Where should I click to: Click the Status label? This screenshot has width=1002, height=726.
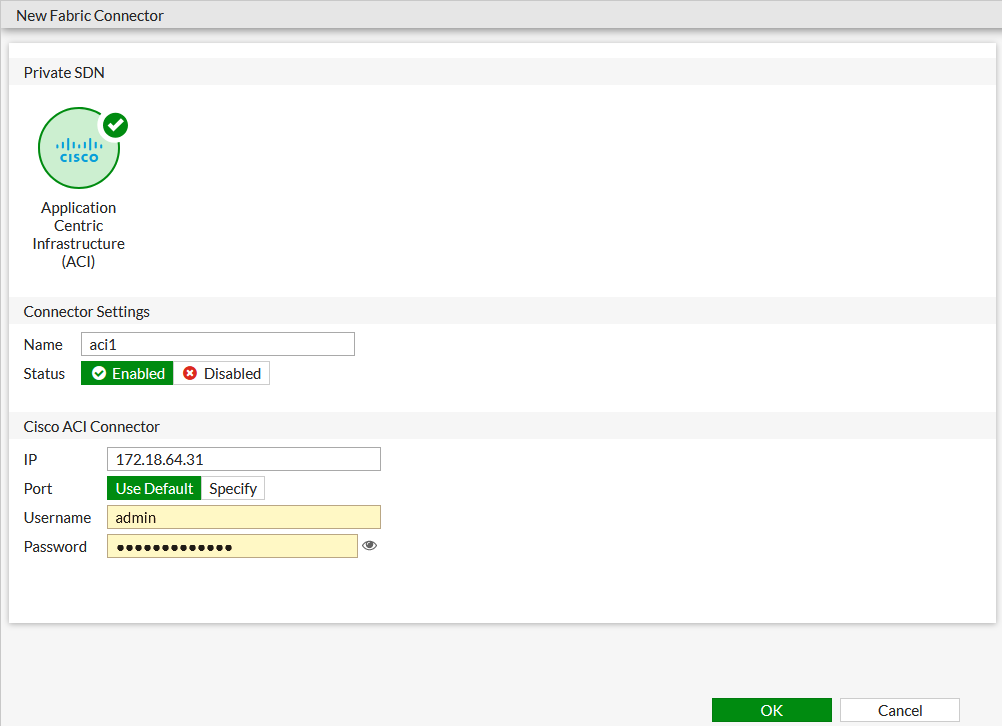tap(44, 374)
